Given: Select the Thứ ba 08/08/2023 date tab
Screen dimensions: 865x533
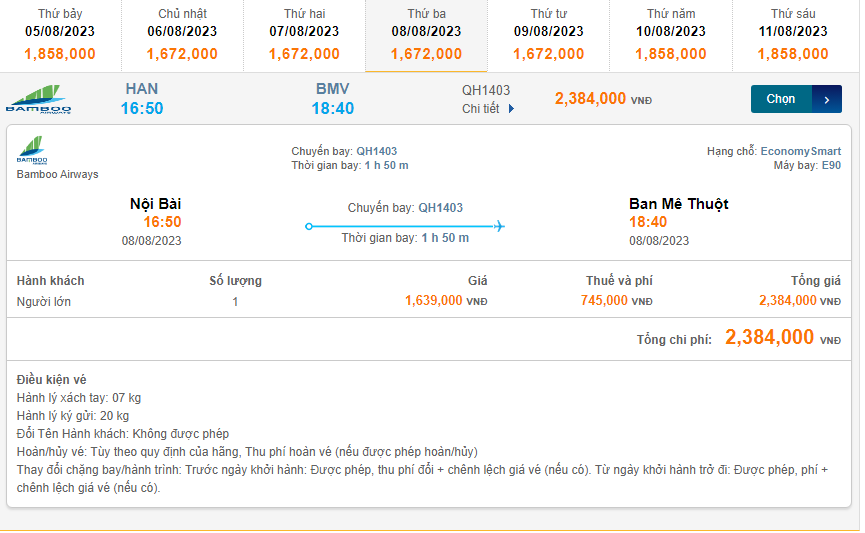Looking at the screenshot, I should [426, 36].
